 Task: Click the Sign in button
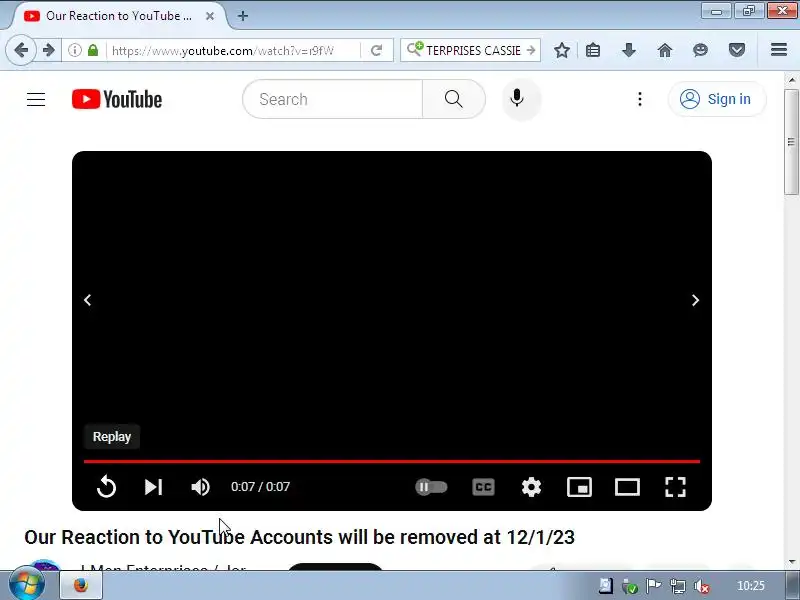click(717, 99)
